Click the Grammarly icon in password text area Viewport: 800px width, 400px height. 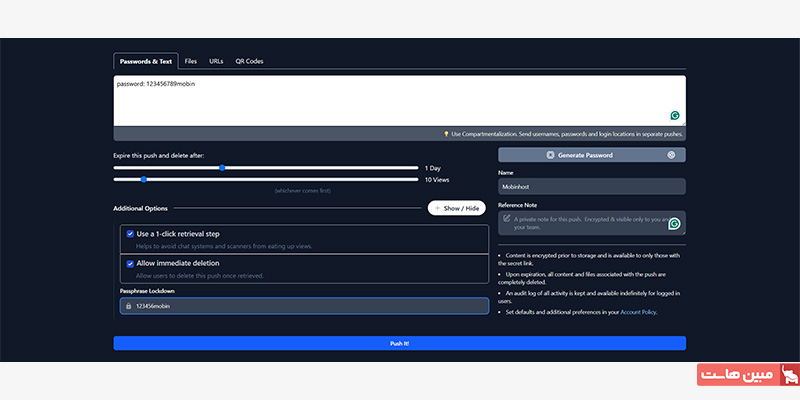pos(675,116)
